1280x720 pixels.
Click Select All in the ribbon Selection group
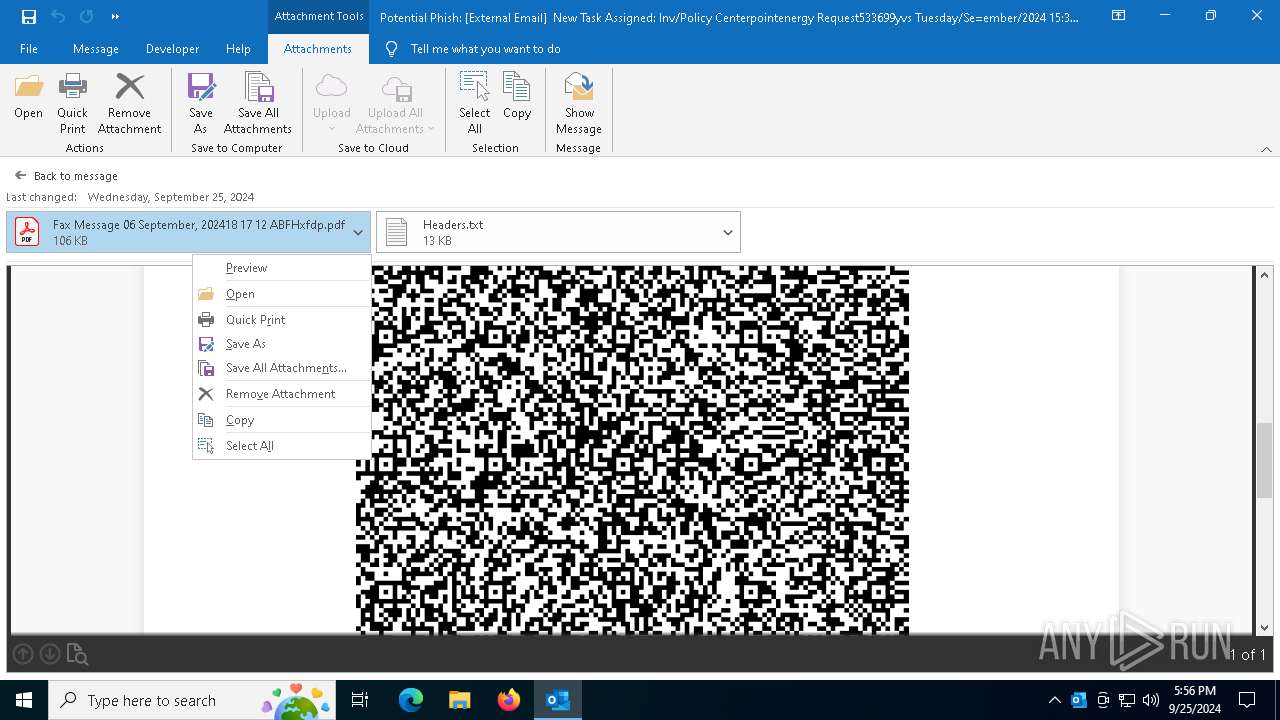click(474, 104)
